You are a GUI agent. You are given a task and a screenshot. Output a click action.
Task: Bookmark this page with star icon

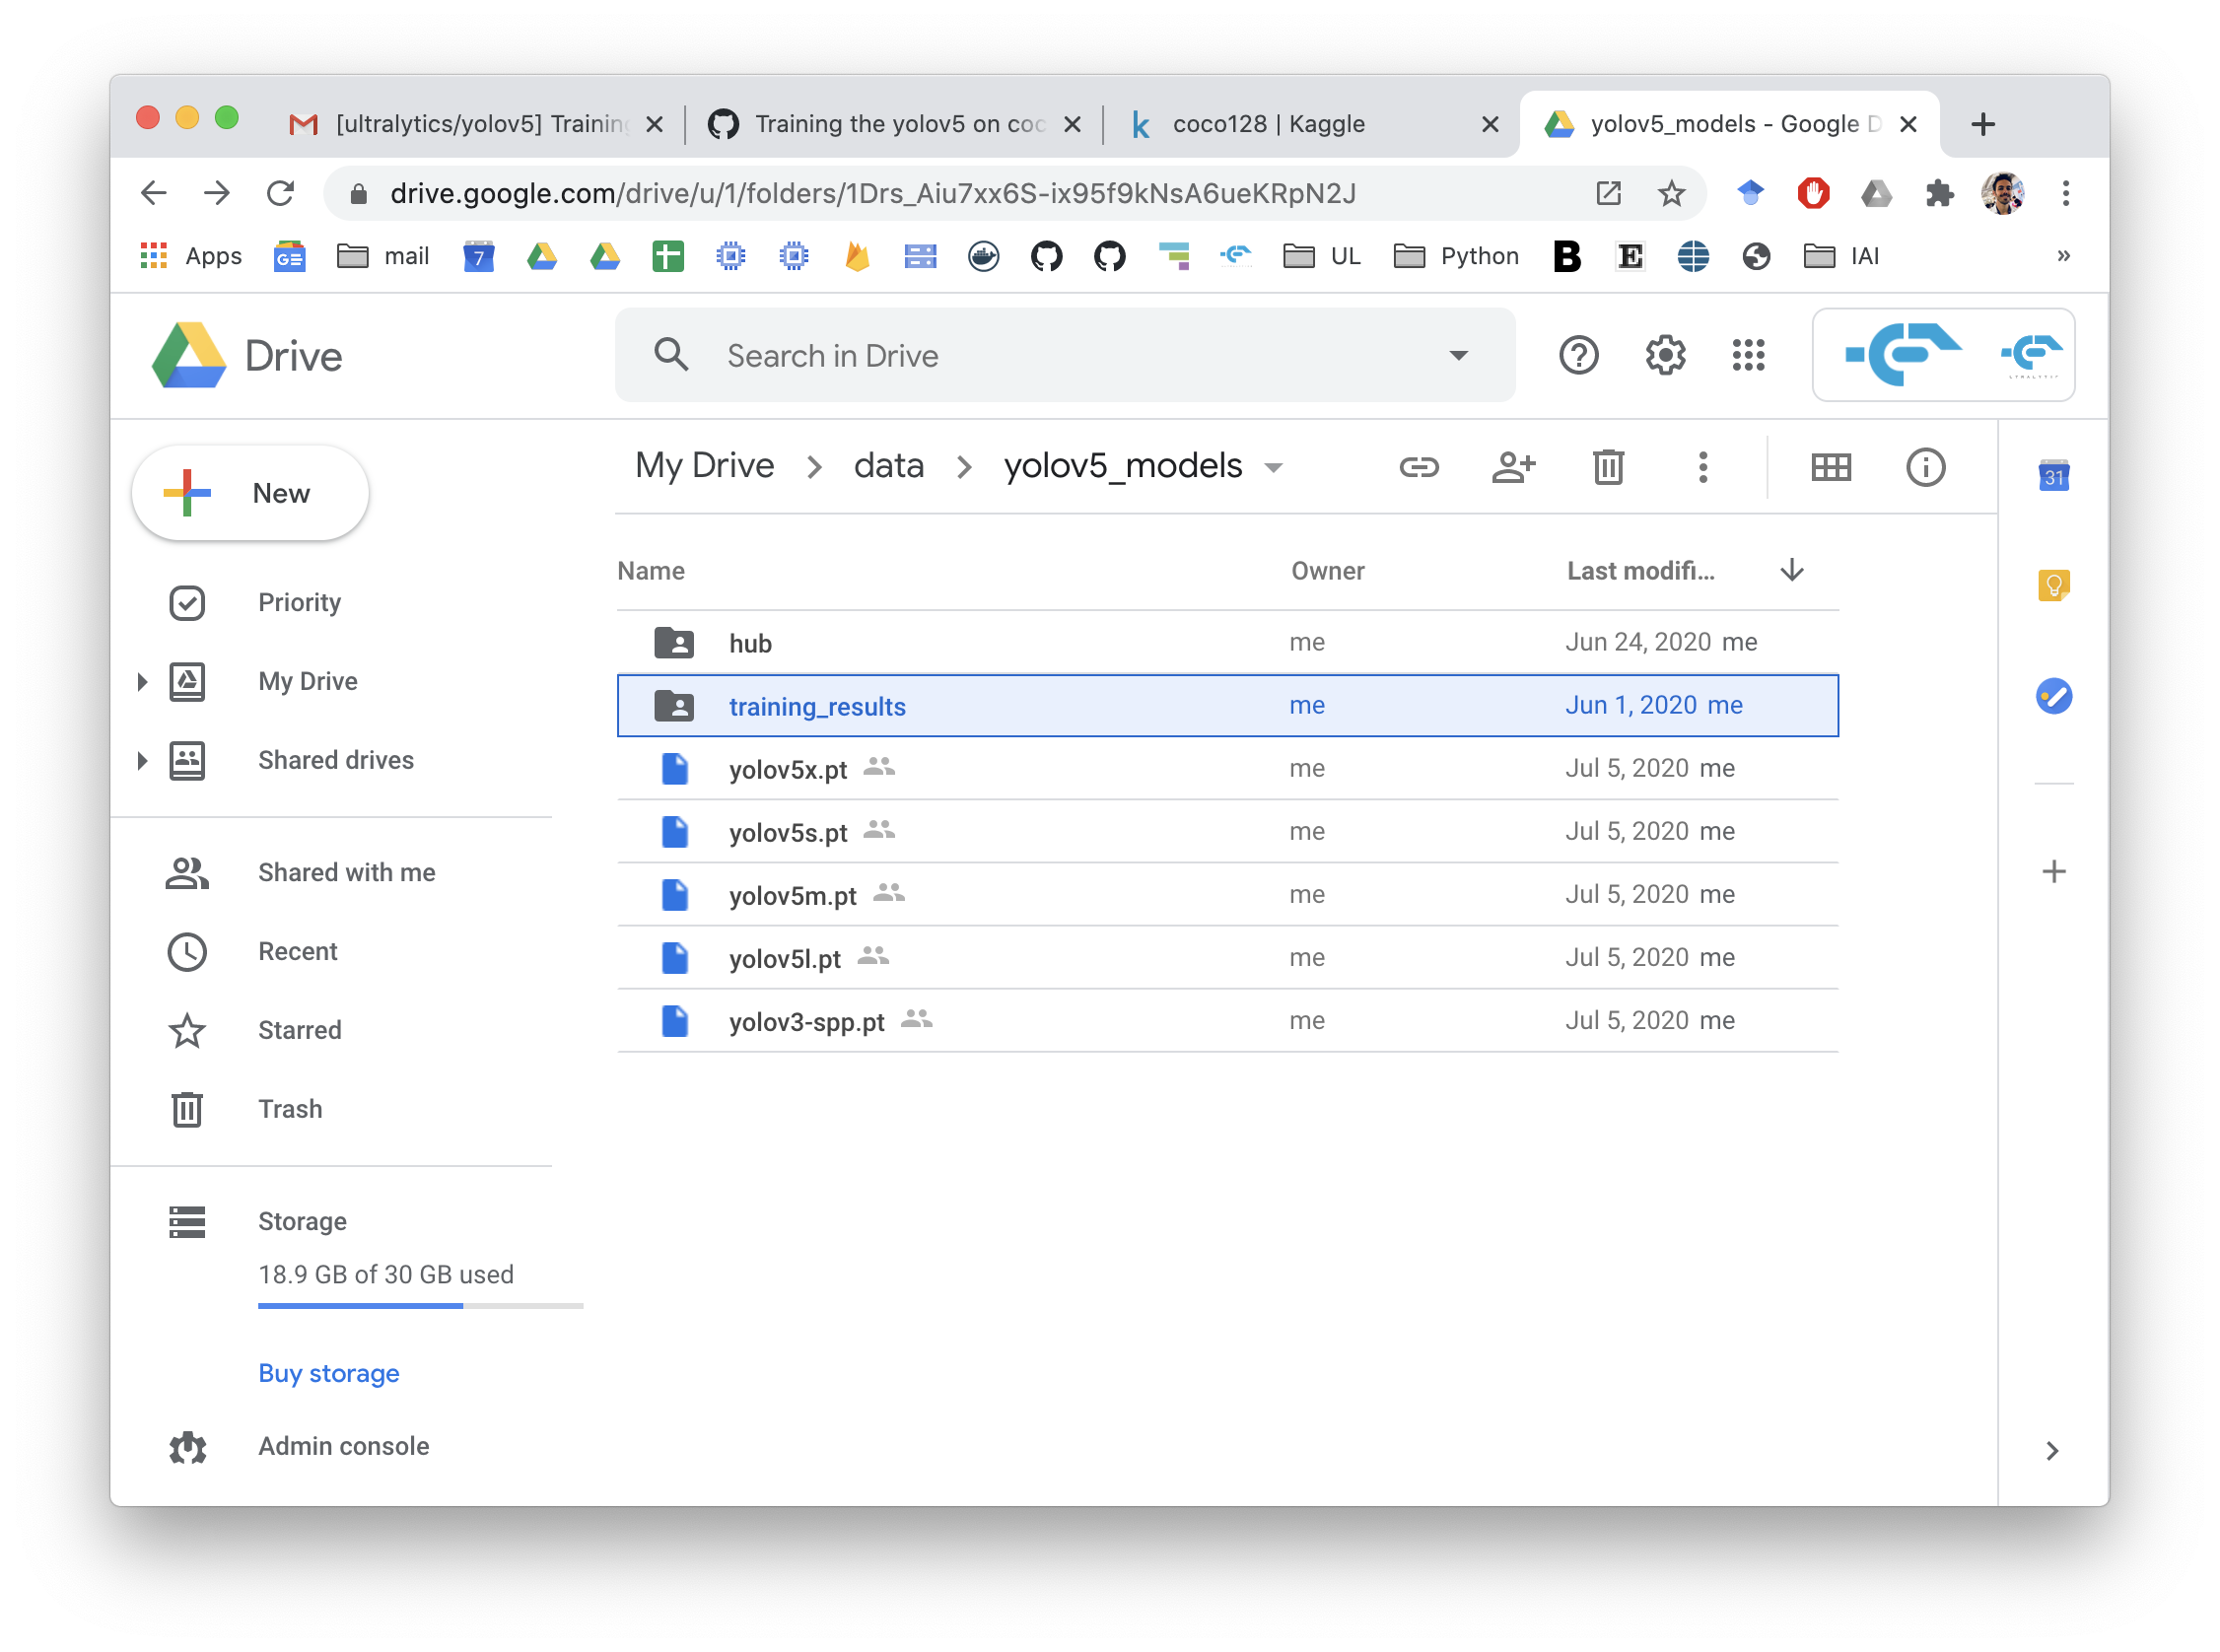pyautogui.click(x=1671, y=193)
